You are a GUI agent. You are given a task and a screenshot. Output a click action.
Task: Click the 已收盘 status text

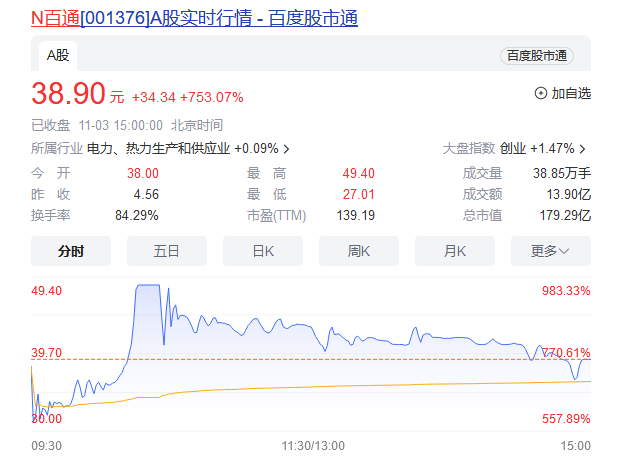point(50,125)
